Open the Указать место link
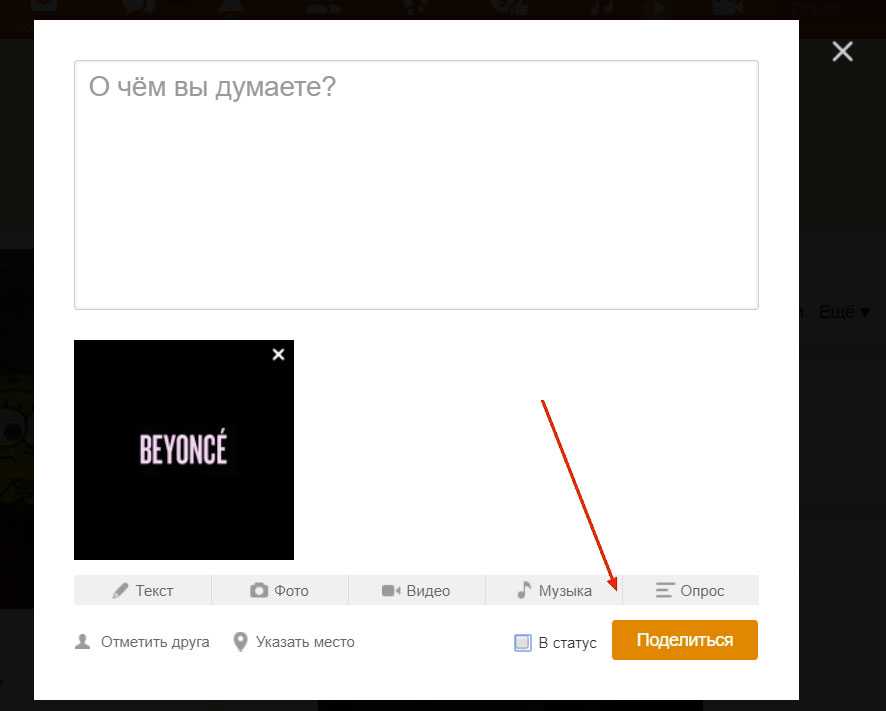Screen dimensions: 886x711 tap(305, 642)
